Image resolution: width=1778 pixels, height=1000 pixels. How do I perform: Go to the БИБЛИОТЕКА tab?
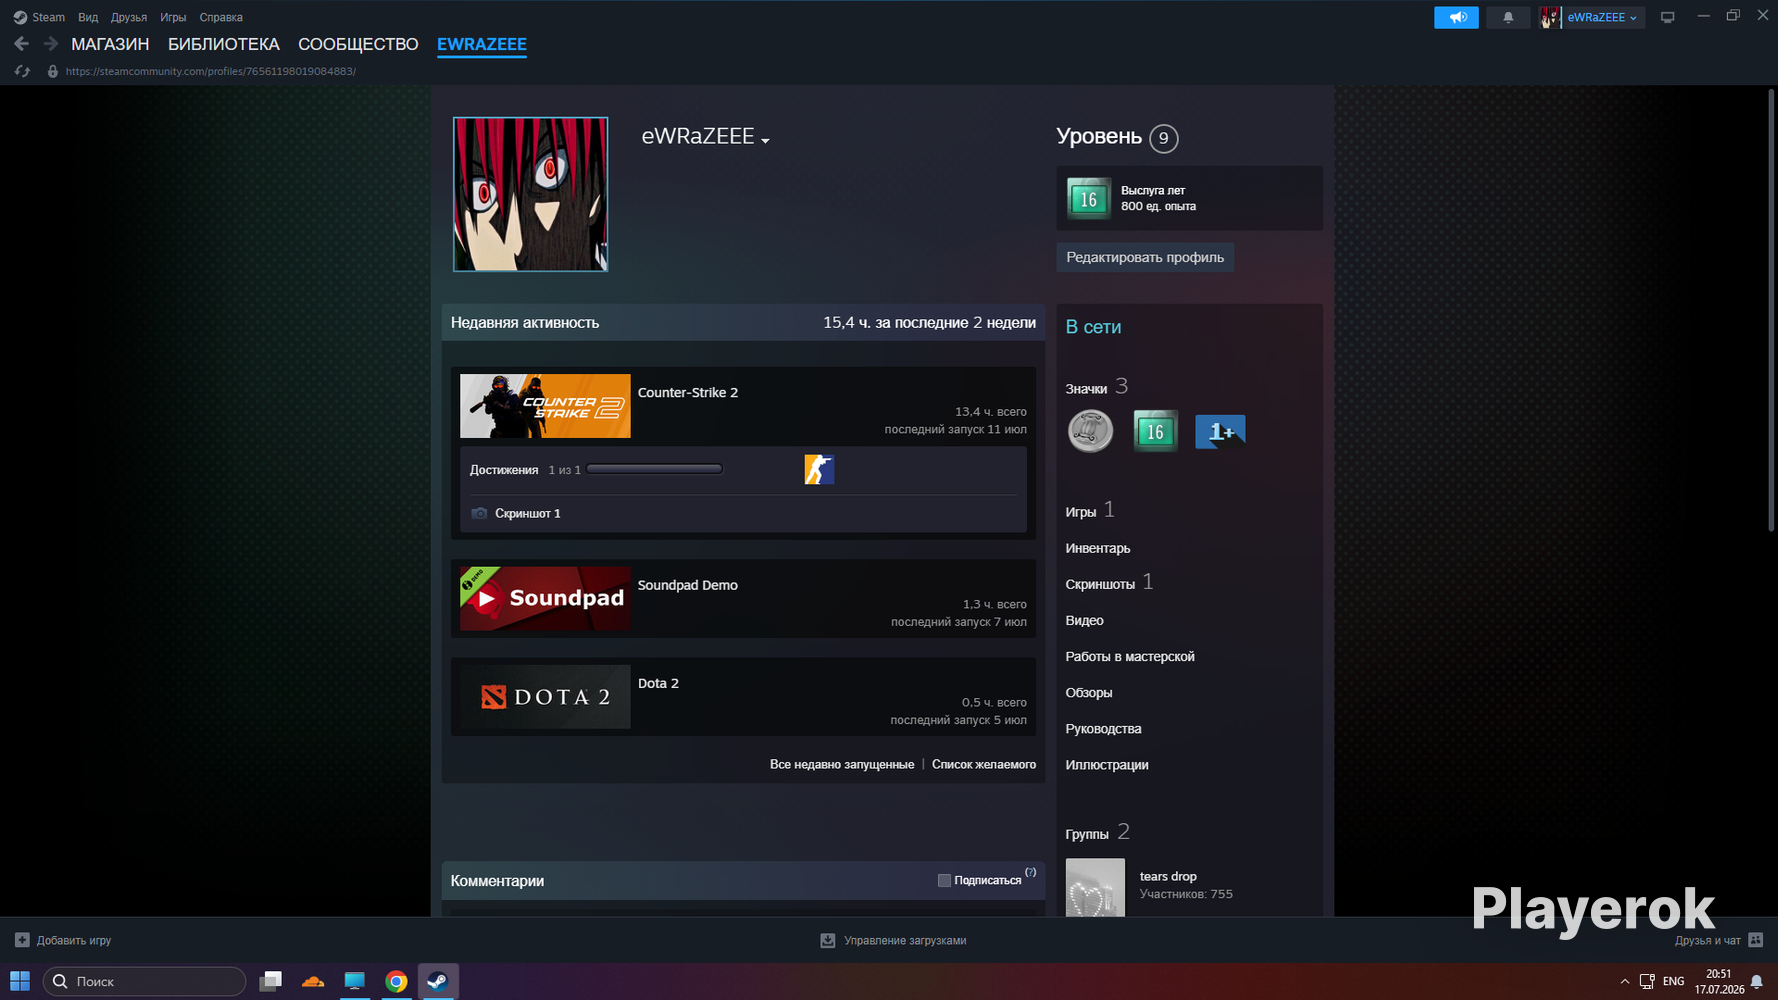224,44
